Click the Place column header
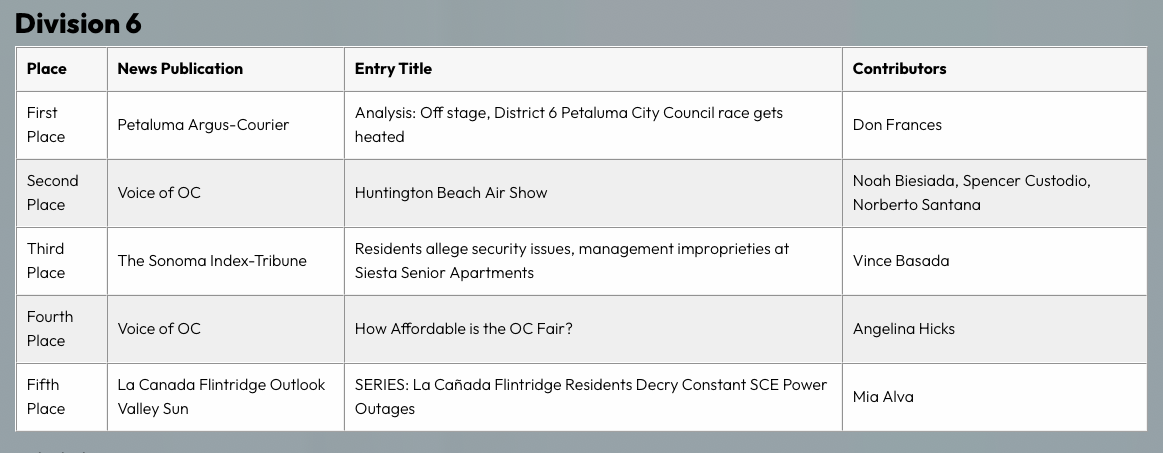Image resolution: width=1163 pixels, height=453 pixels. 47,69
